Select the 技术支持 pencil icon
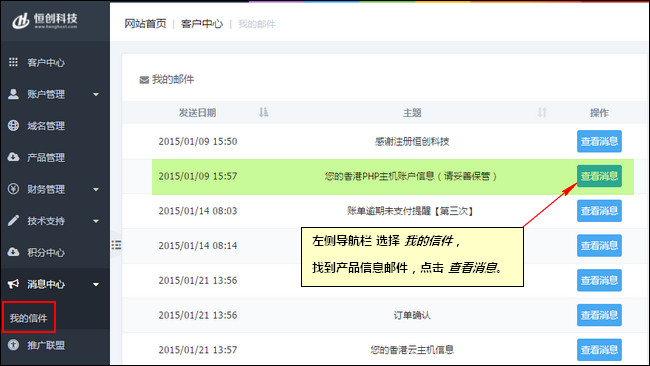Image resolution: width=650 pixels, height=366 pixels. (13, 221)
